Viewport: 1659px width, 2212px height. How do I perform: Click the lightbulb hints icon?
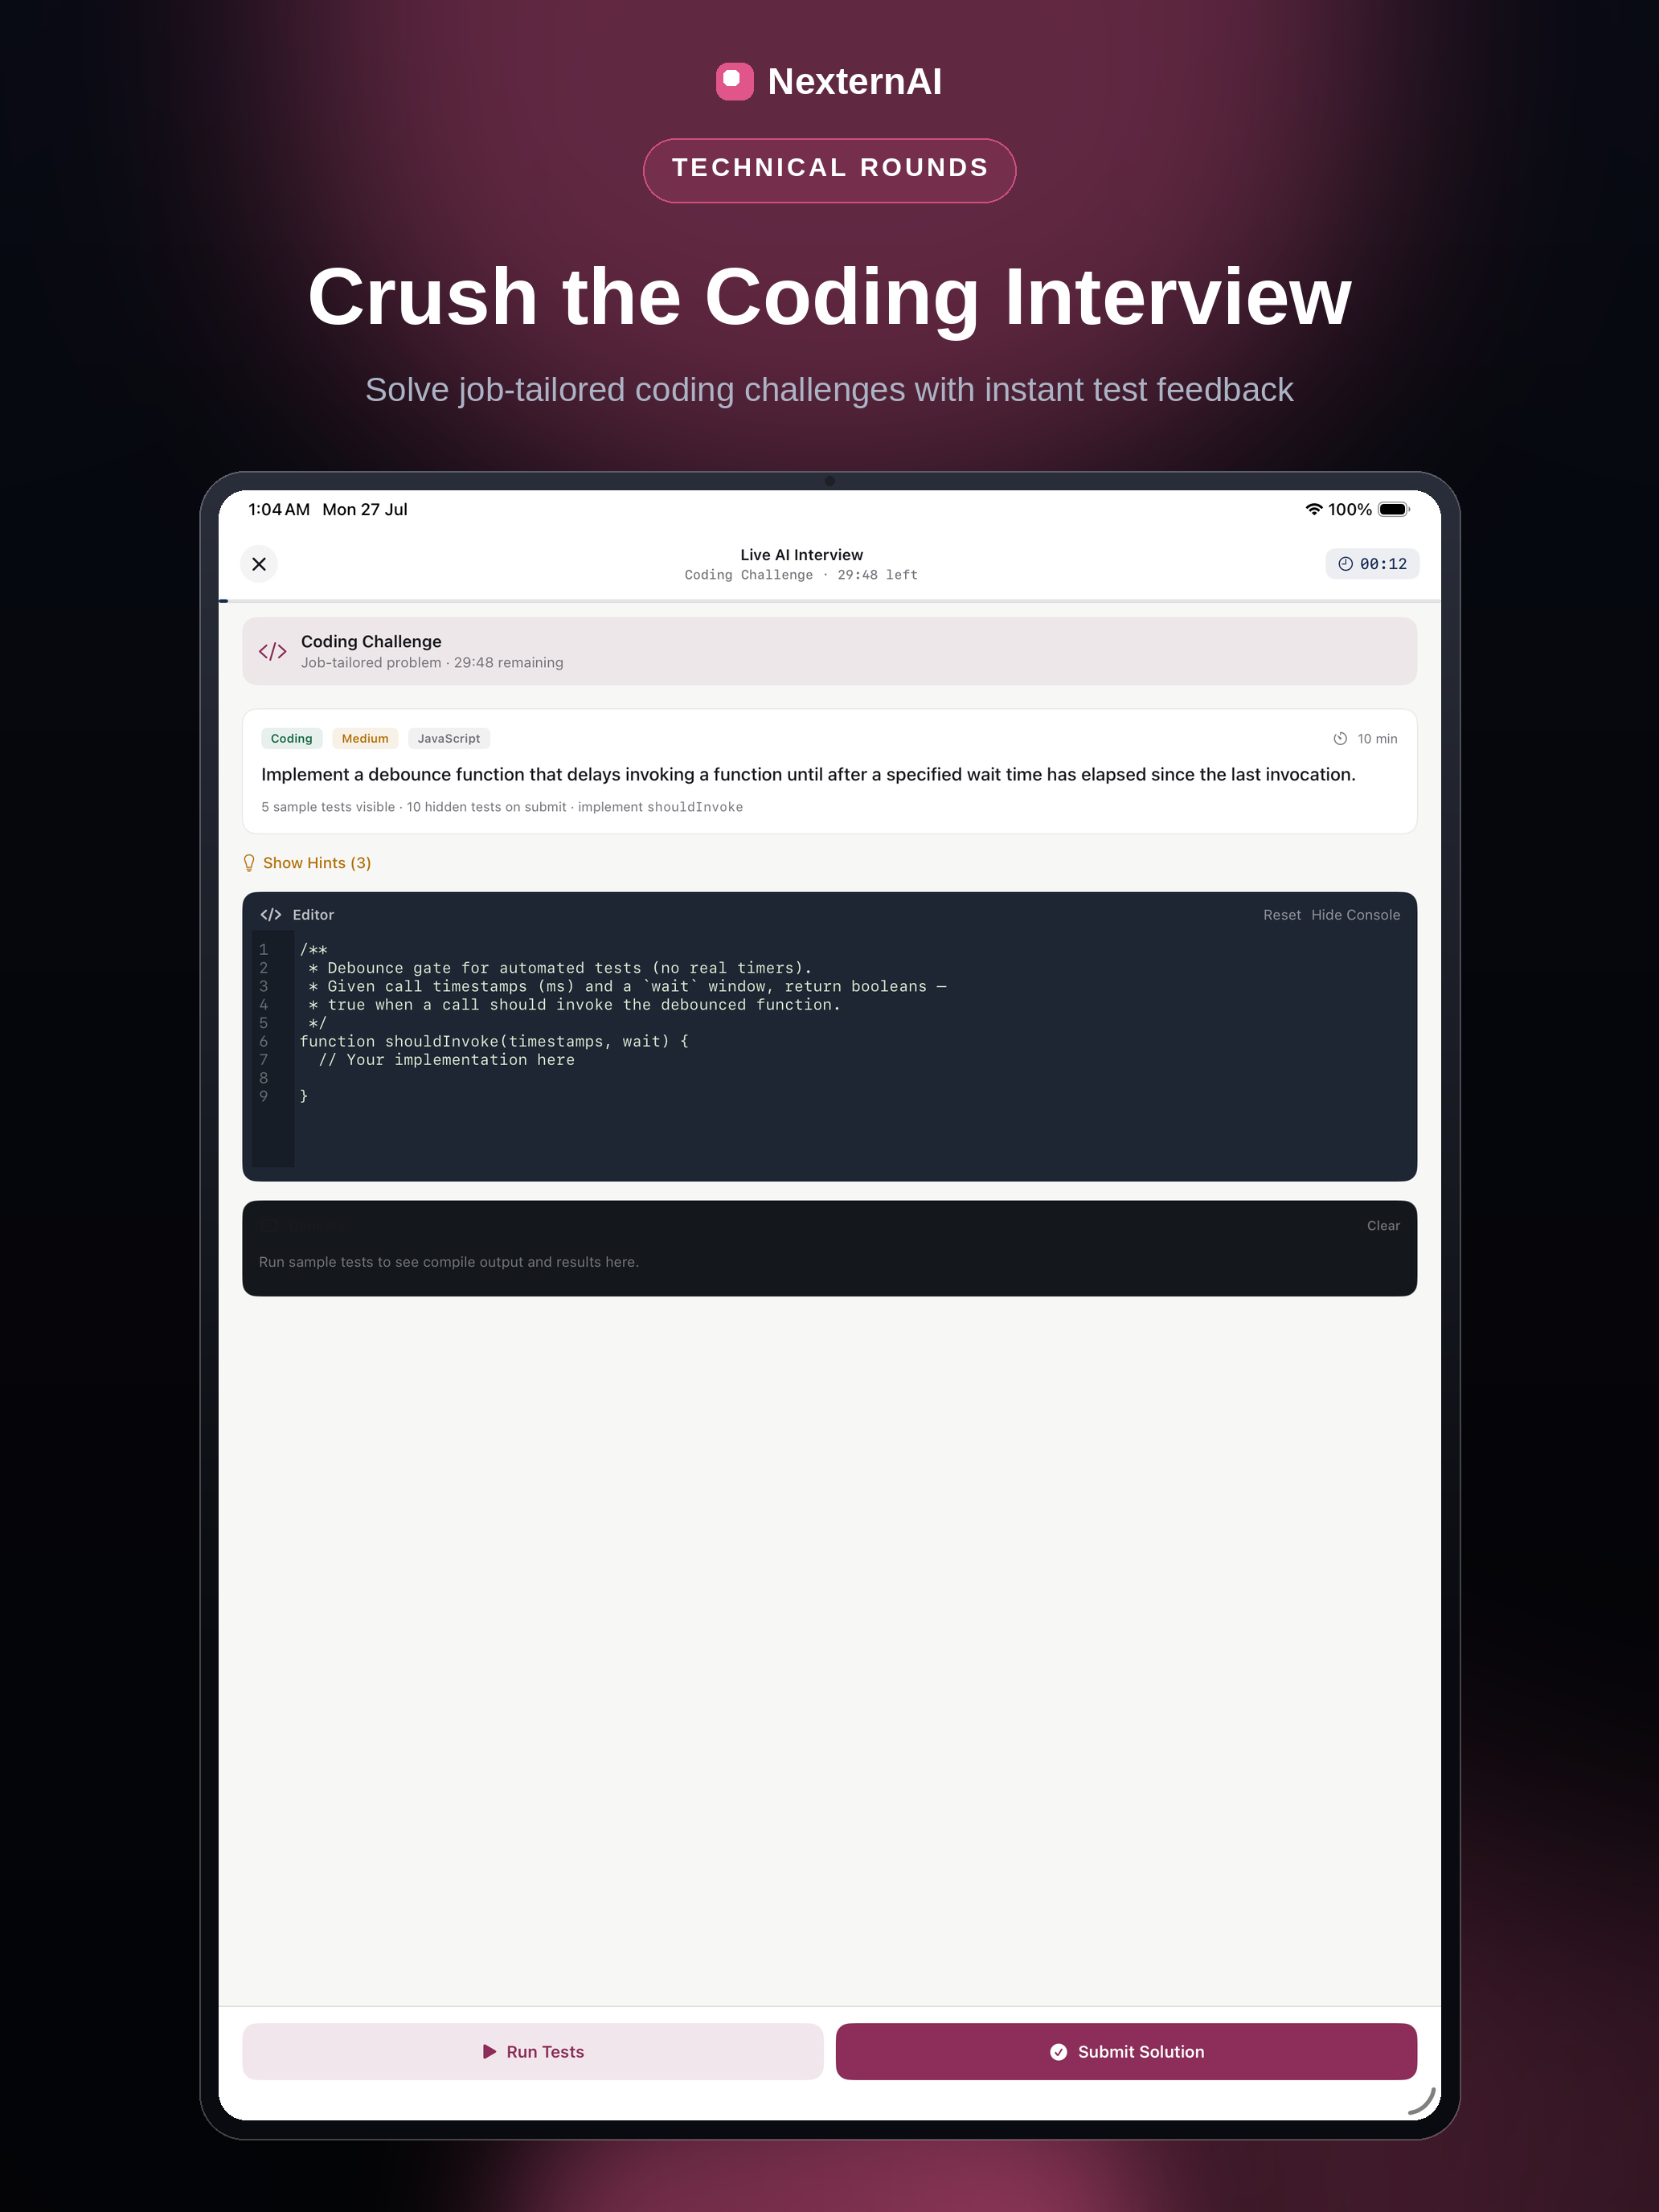pos(249,863)
